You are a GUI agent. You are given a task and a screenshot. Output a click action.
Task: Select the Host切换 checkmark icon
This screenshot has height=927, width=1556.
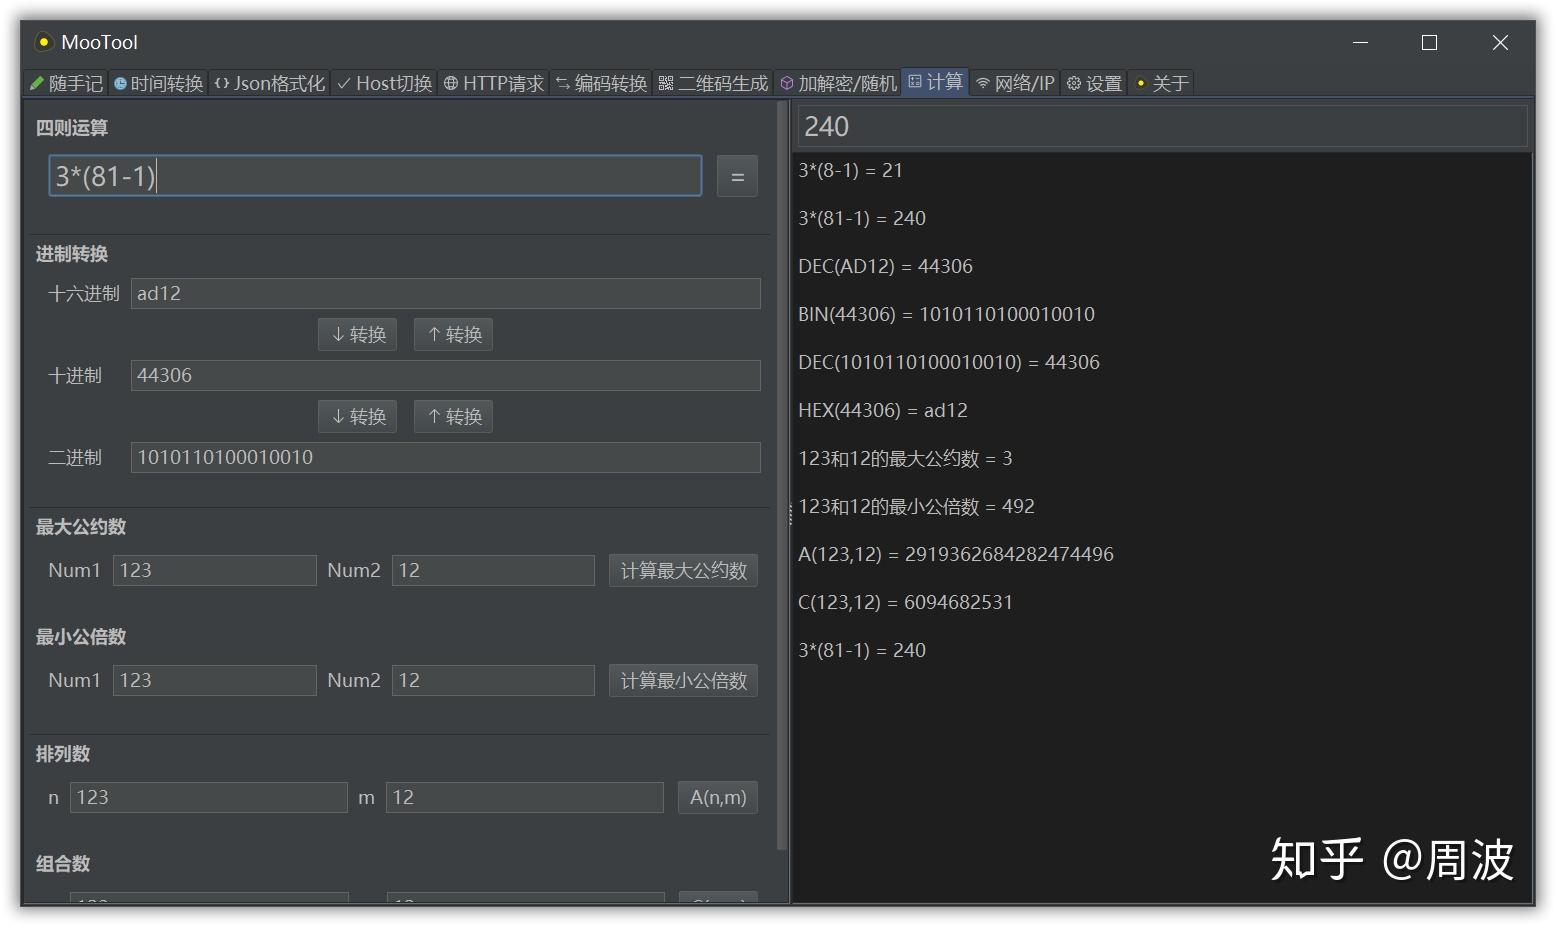[x=383, y=83]
